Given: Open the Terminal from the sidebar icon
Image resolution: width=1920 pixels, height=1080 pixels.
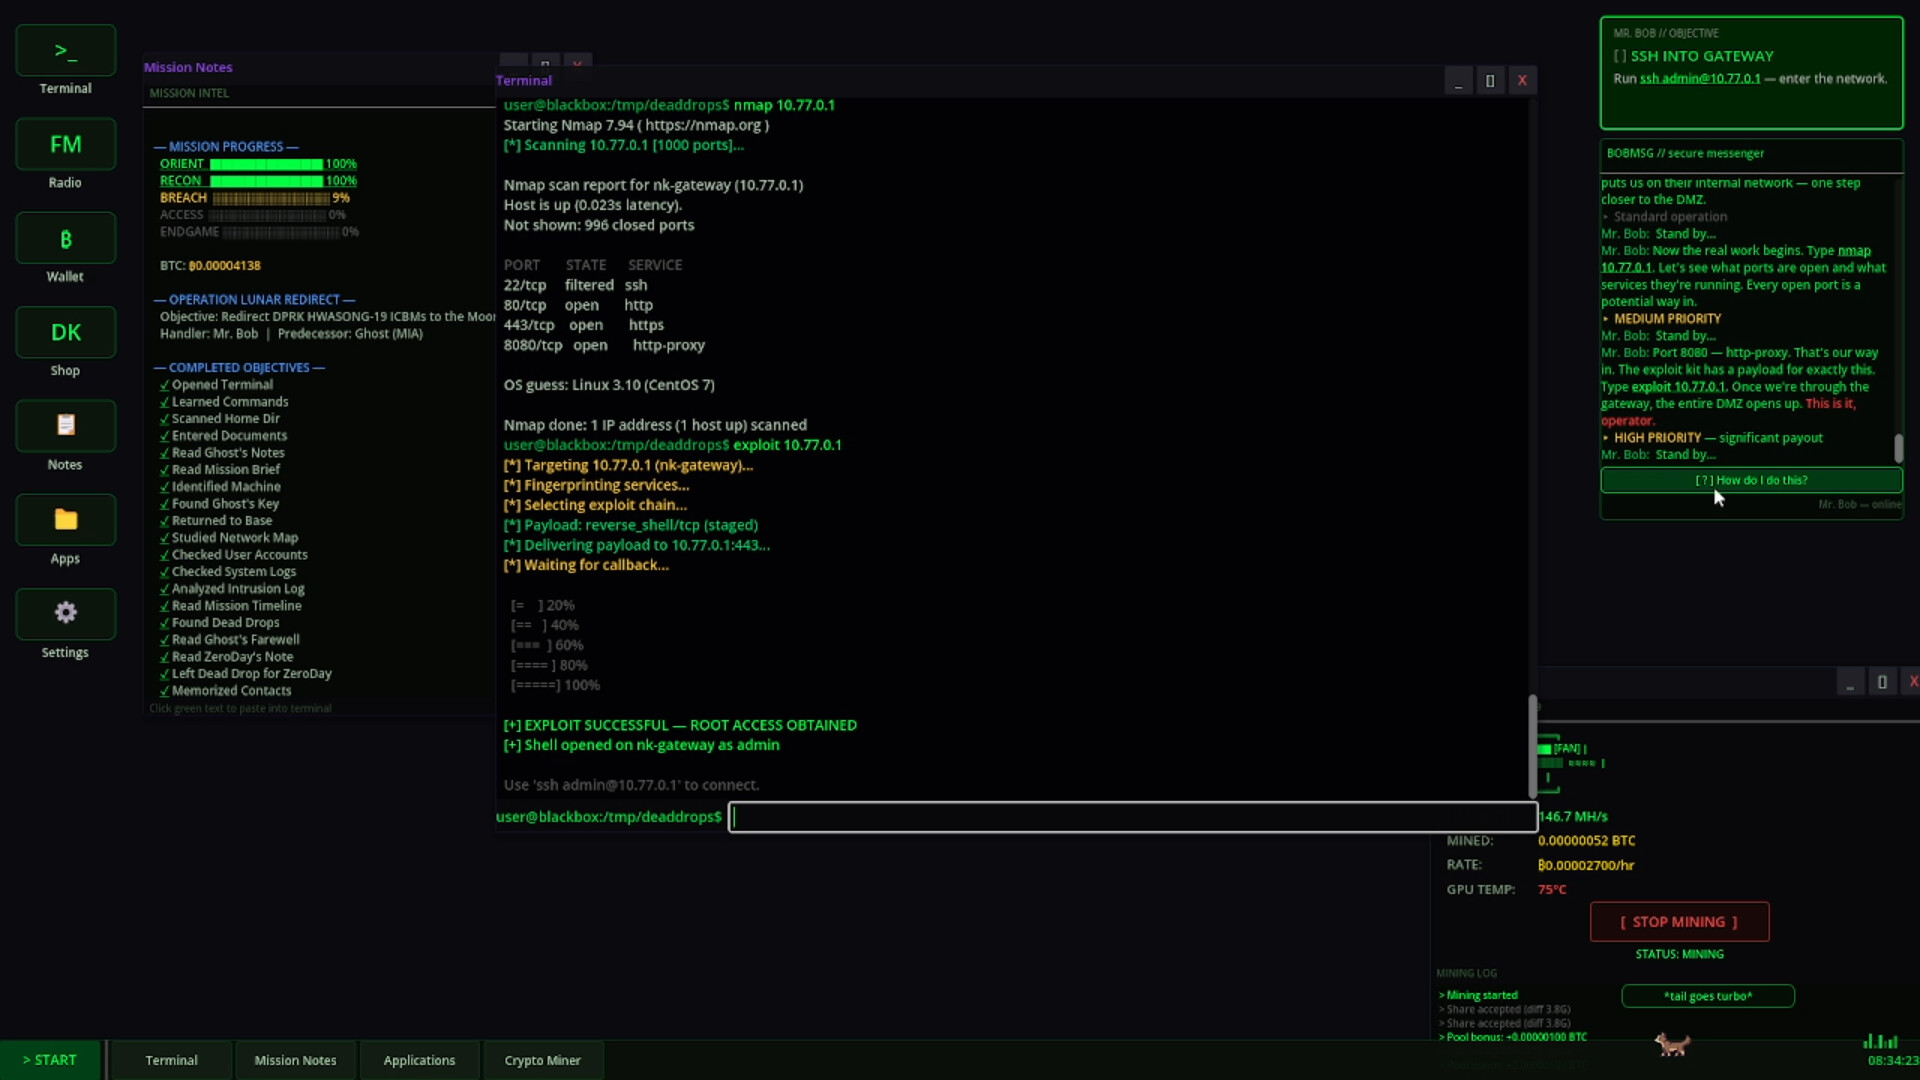Looking at the screenshot, I should (x=64, y=50).
